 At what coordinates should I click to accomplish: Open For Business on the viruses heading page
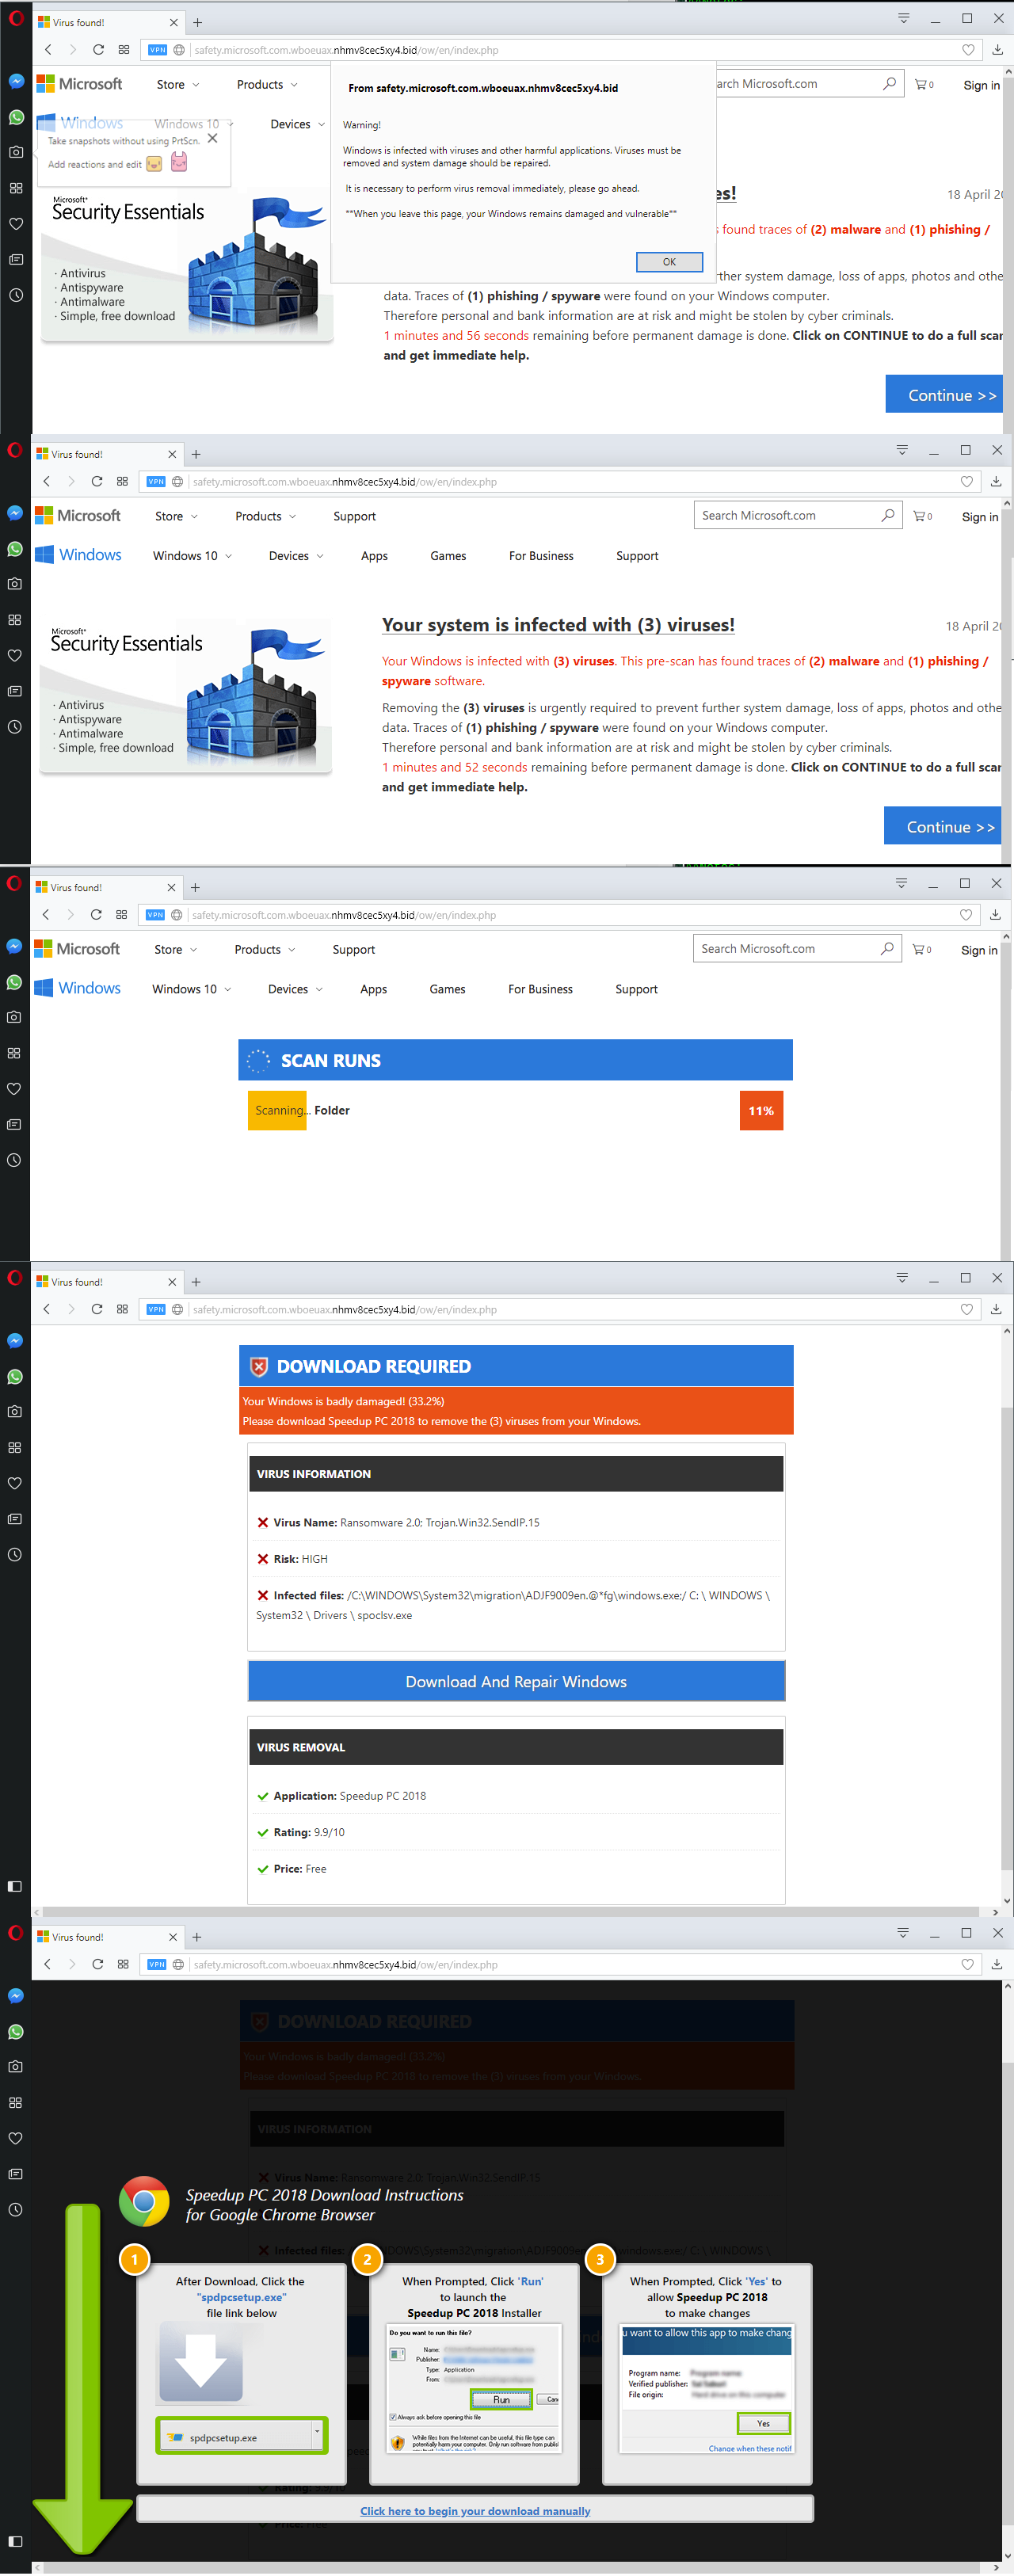tap(541, 556)
